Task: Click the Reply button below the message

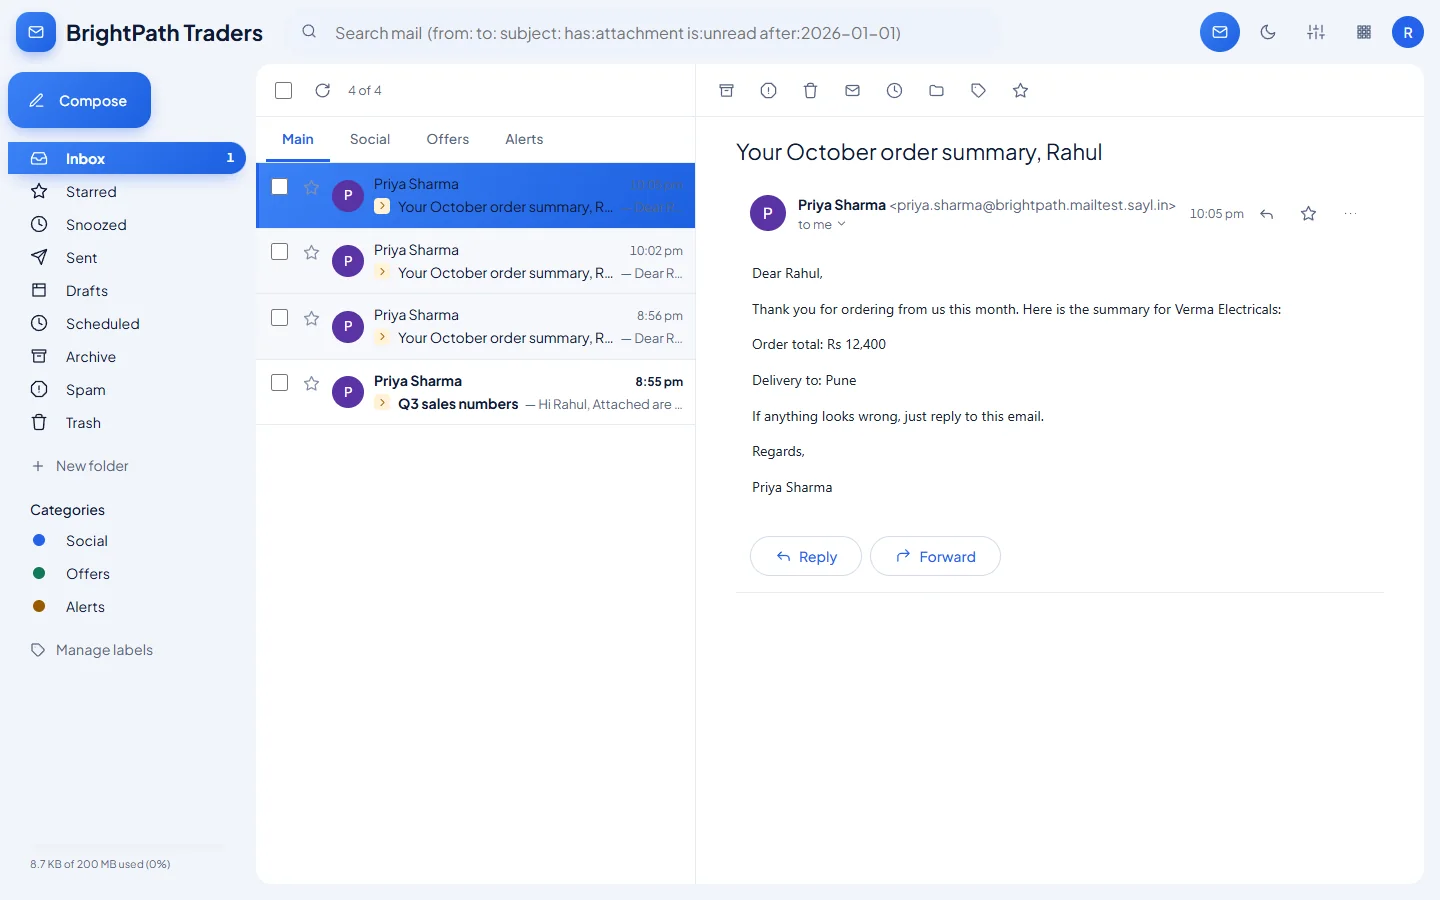Action: (x=806, y=556)
